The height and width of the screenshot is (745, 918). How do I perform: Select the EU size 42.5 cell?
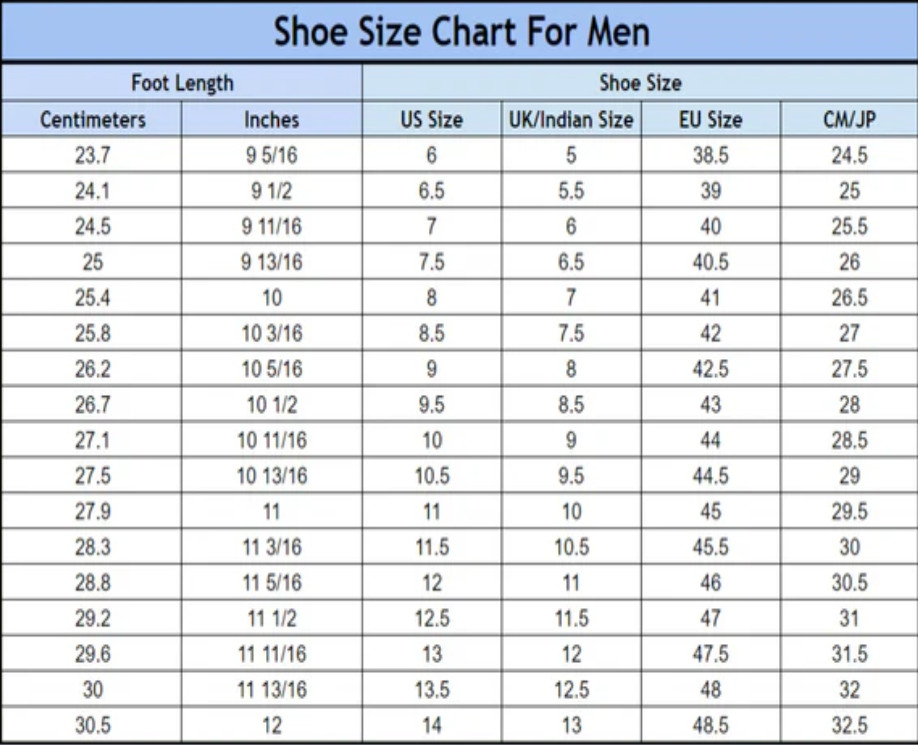710,369
